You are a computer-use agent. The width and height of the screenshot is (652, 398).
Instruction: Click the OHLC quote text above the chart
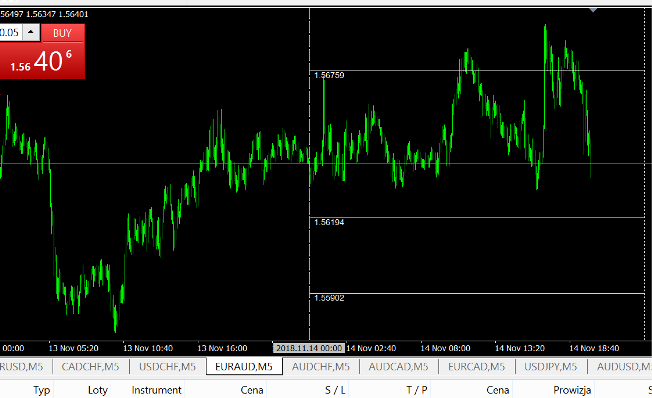44,14
